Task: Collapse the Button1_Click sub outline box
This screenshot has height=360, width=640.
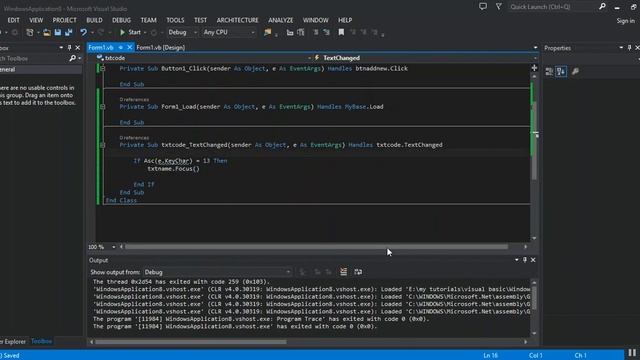Action: coord(102,69)
